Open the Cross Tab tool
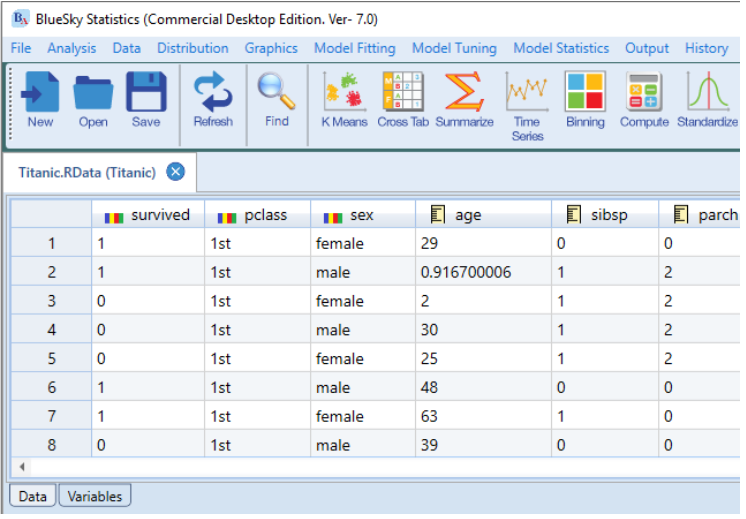Image resolution: width=746 pixels, height=519 pixels. (x=402, y=100)
